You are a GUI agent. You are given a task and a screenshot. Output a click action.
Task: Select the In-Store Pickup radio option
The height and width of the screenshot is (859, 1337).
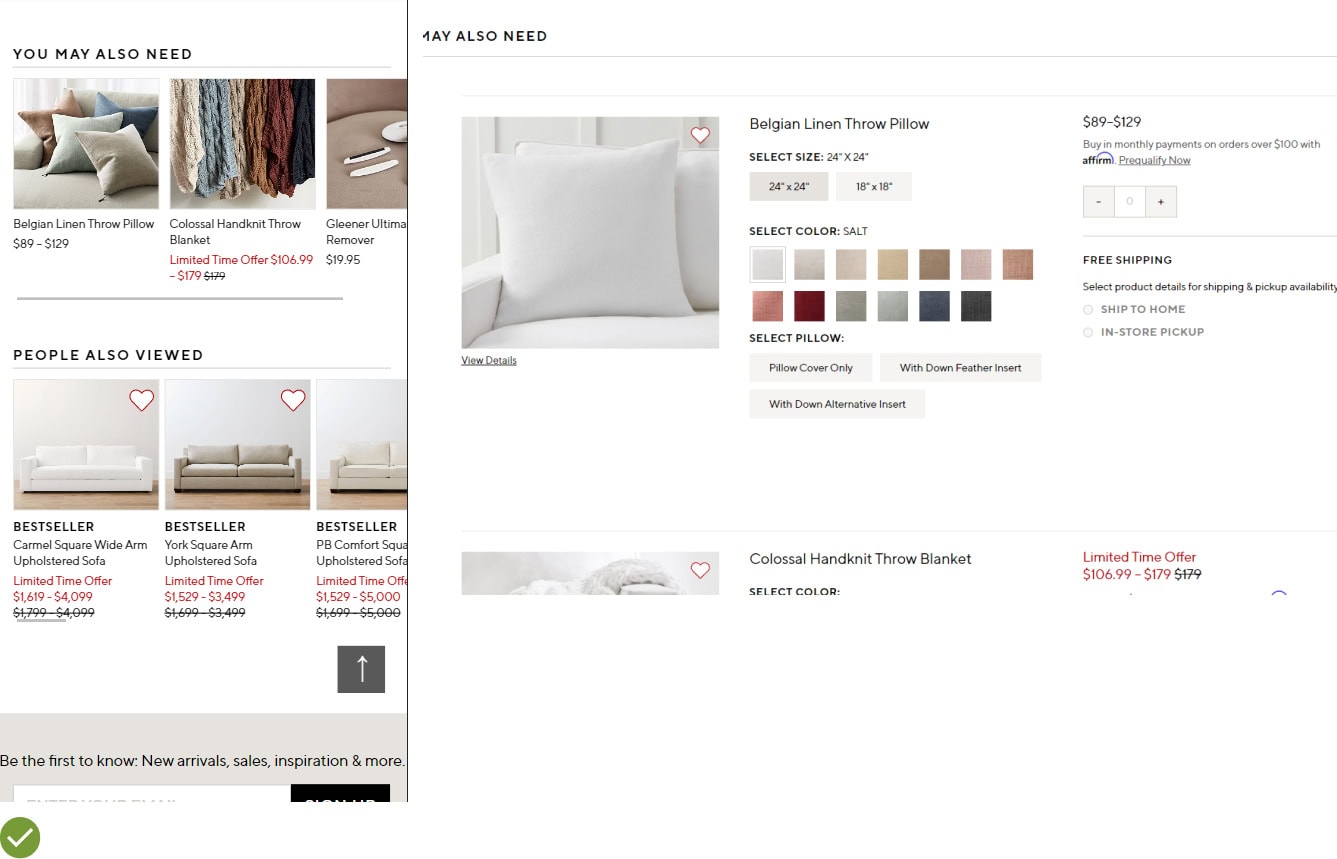click(x=1088, y=332)
